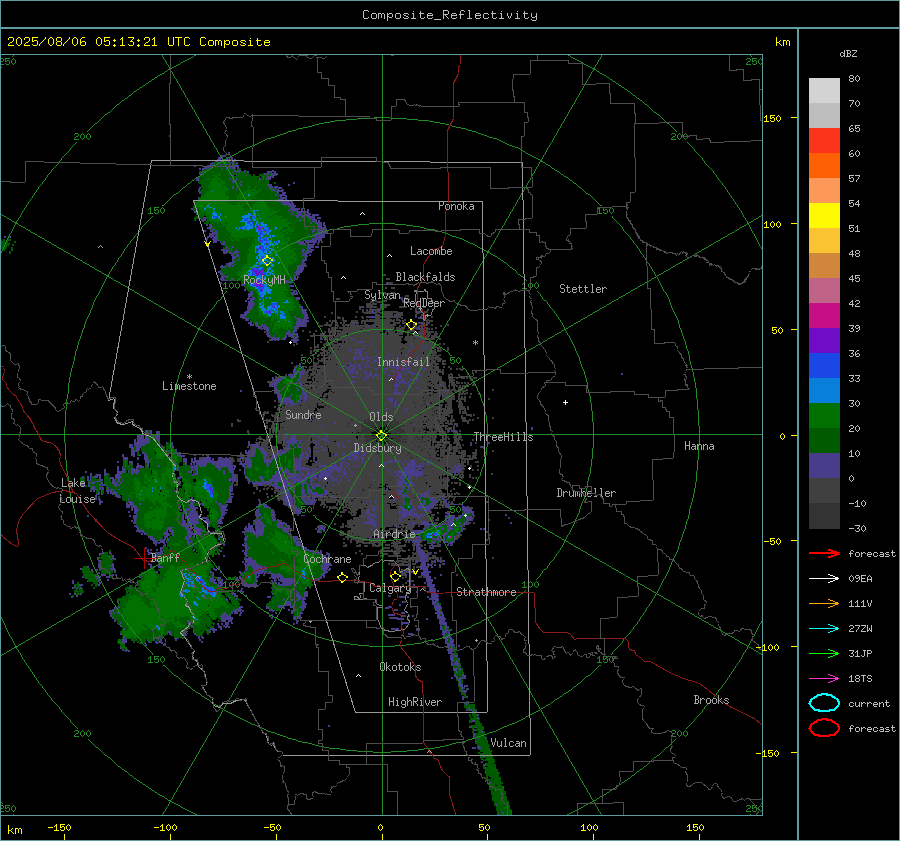Viewport: 900px width, 841px height.
Task: Select the 0 dBZ slate purple swatch
Action: (824, 466)
